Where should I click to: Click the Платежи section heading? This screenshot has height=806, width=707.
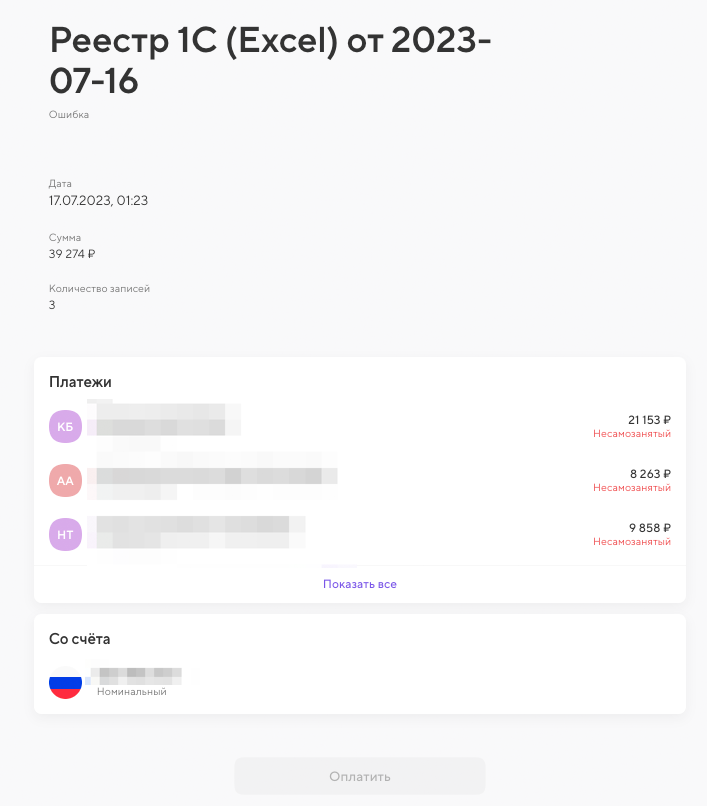click(x=80, y=382)
